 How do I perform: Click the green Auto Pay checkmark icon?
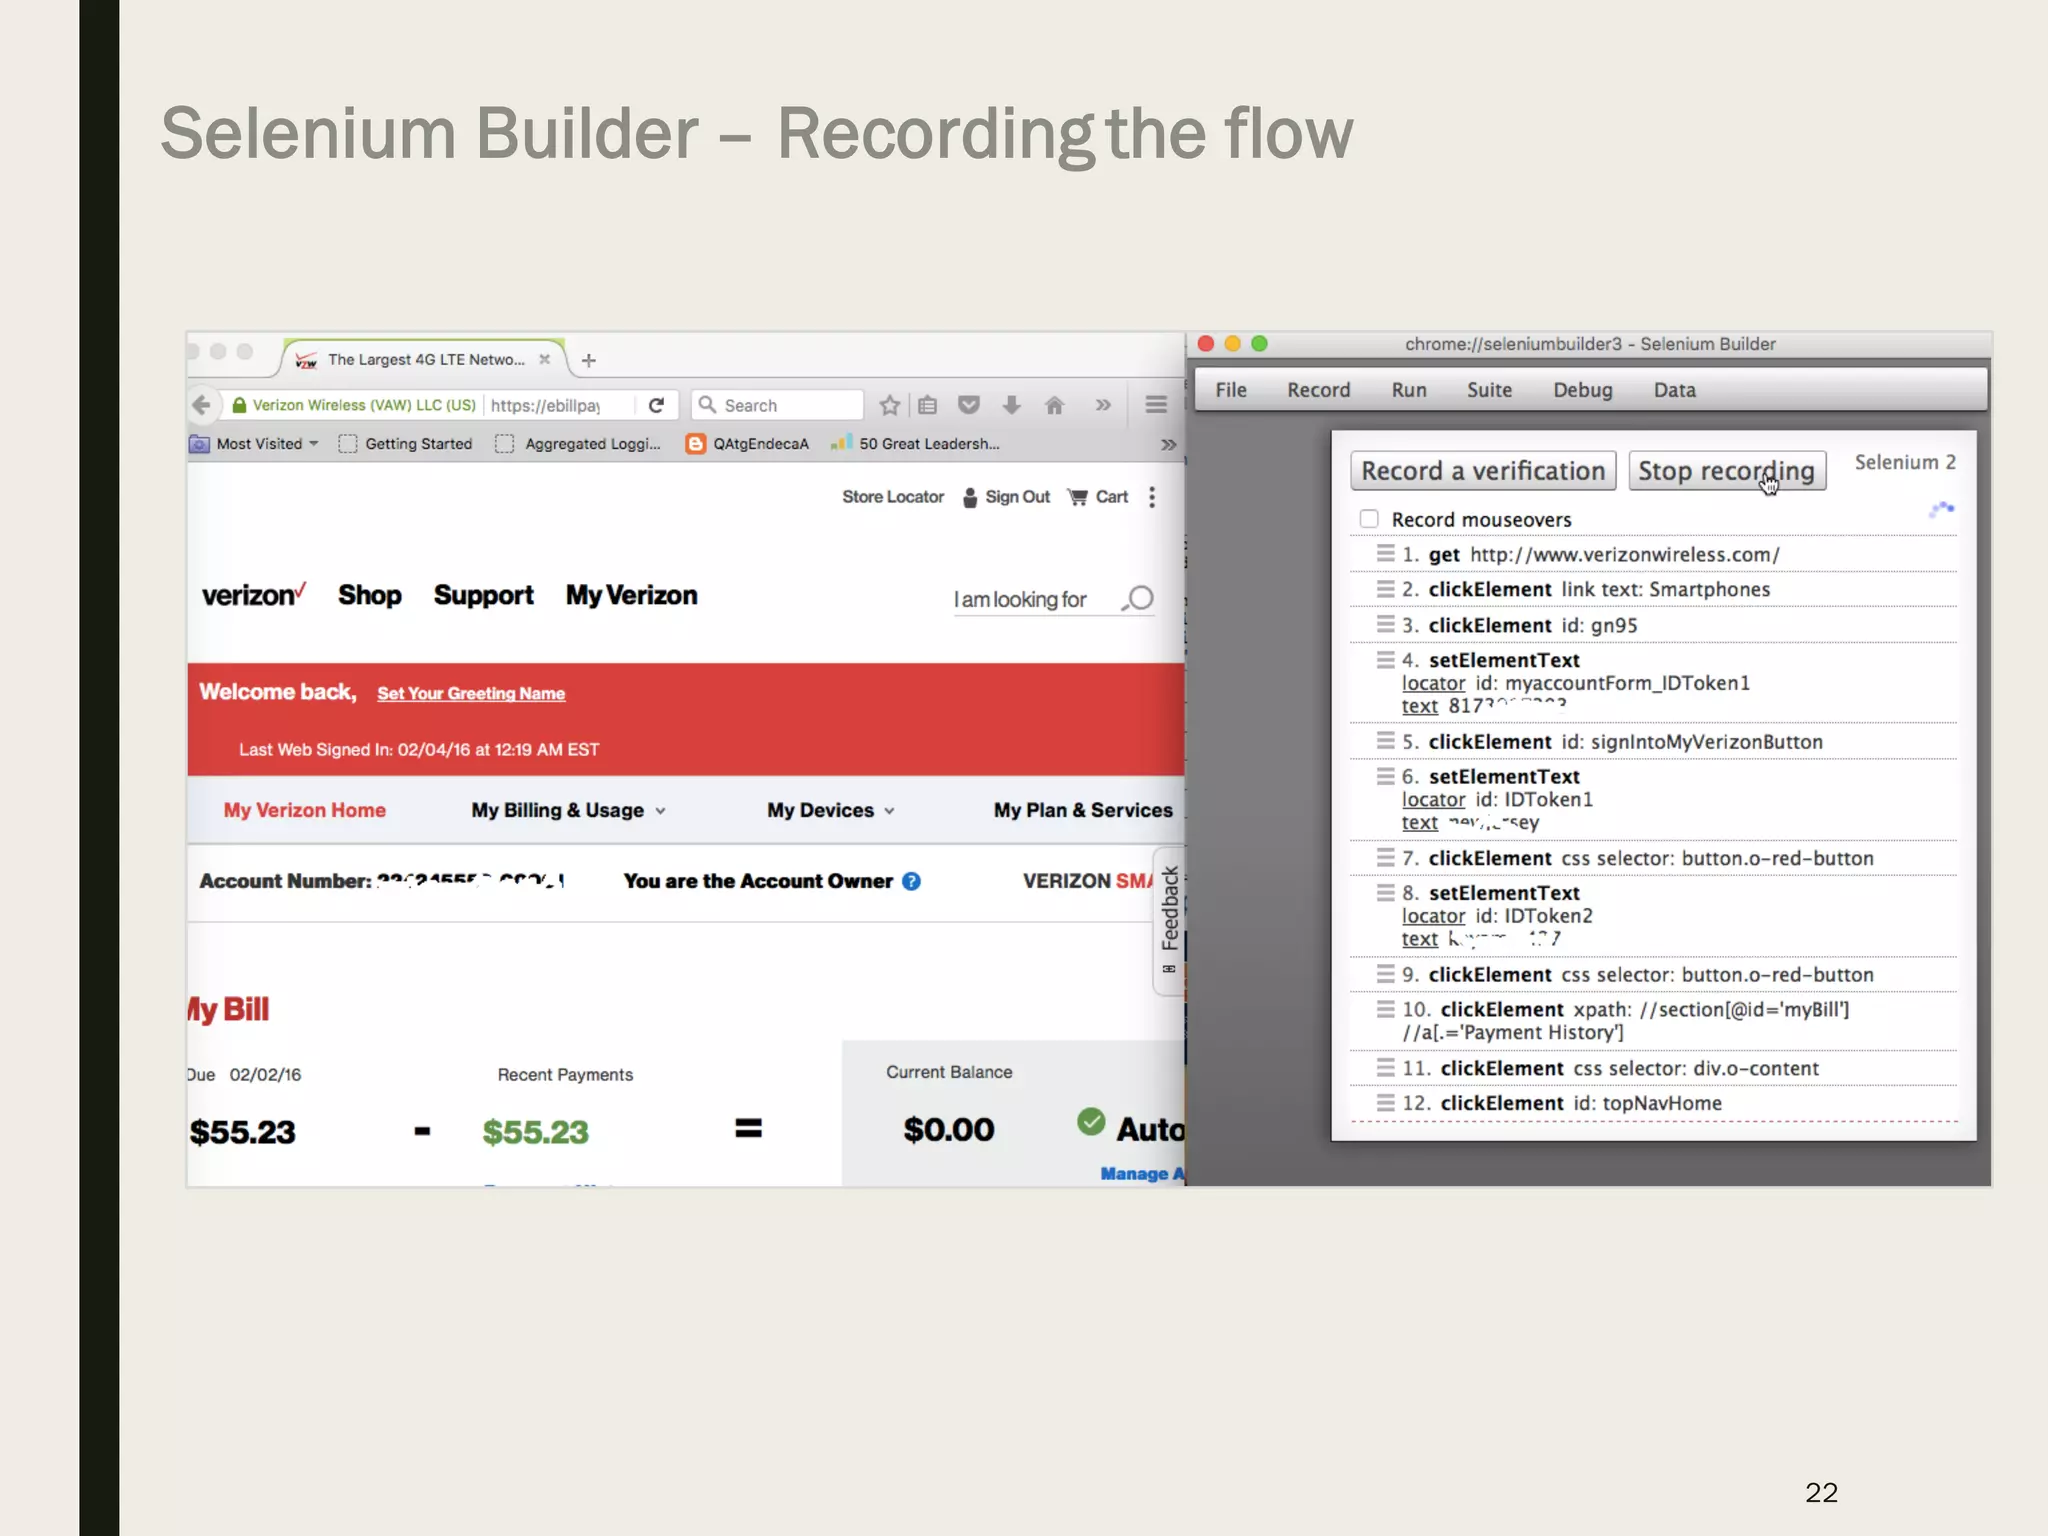1091,1122
